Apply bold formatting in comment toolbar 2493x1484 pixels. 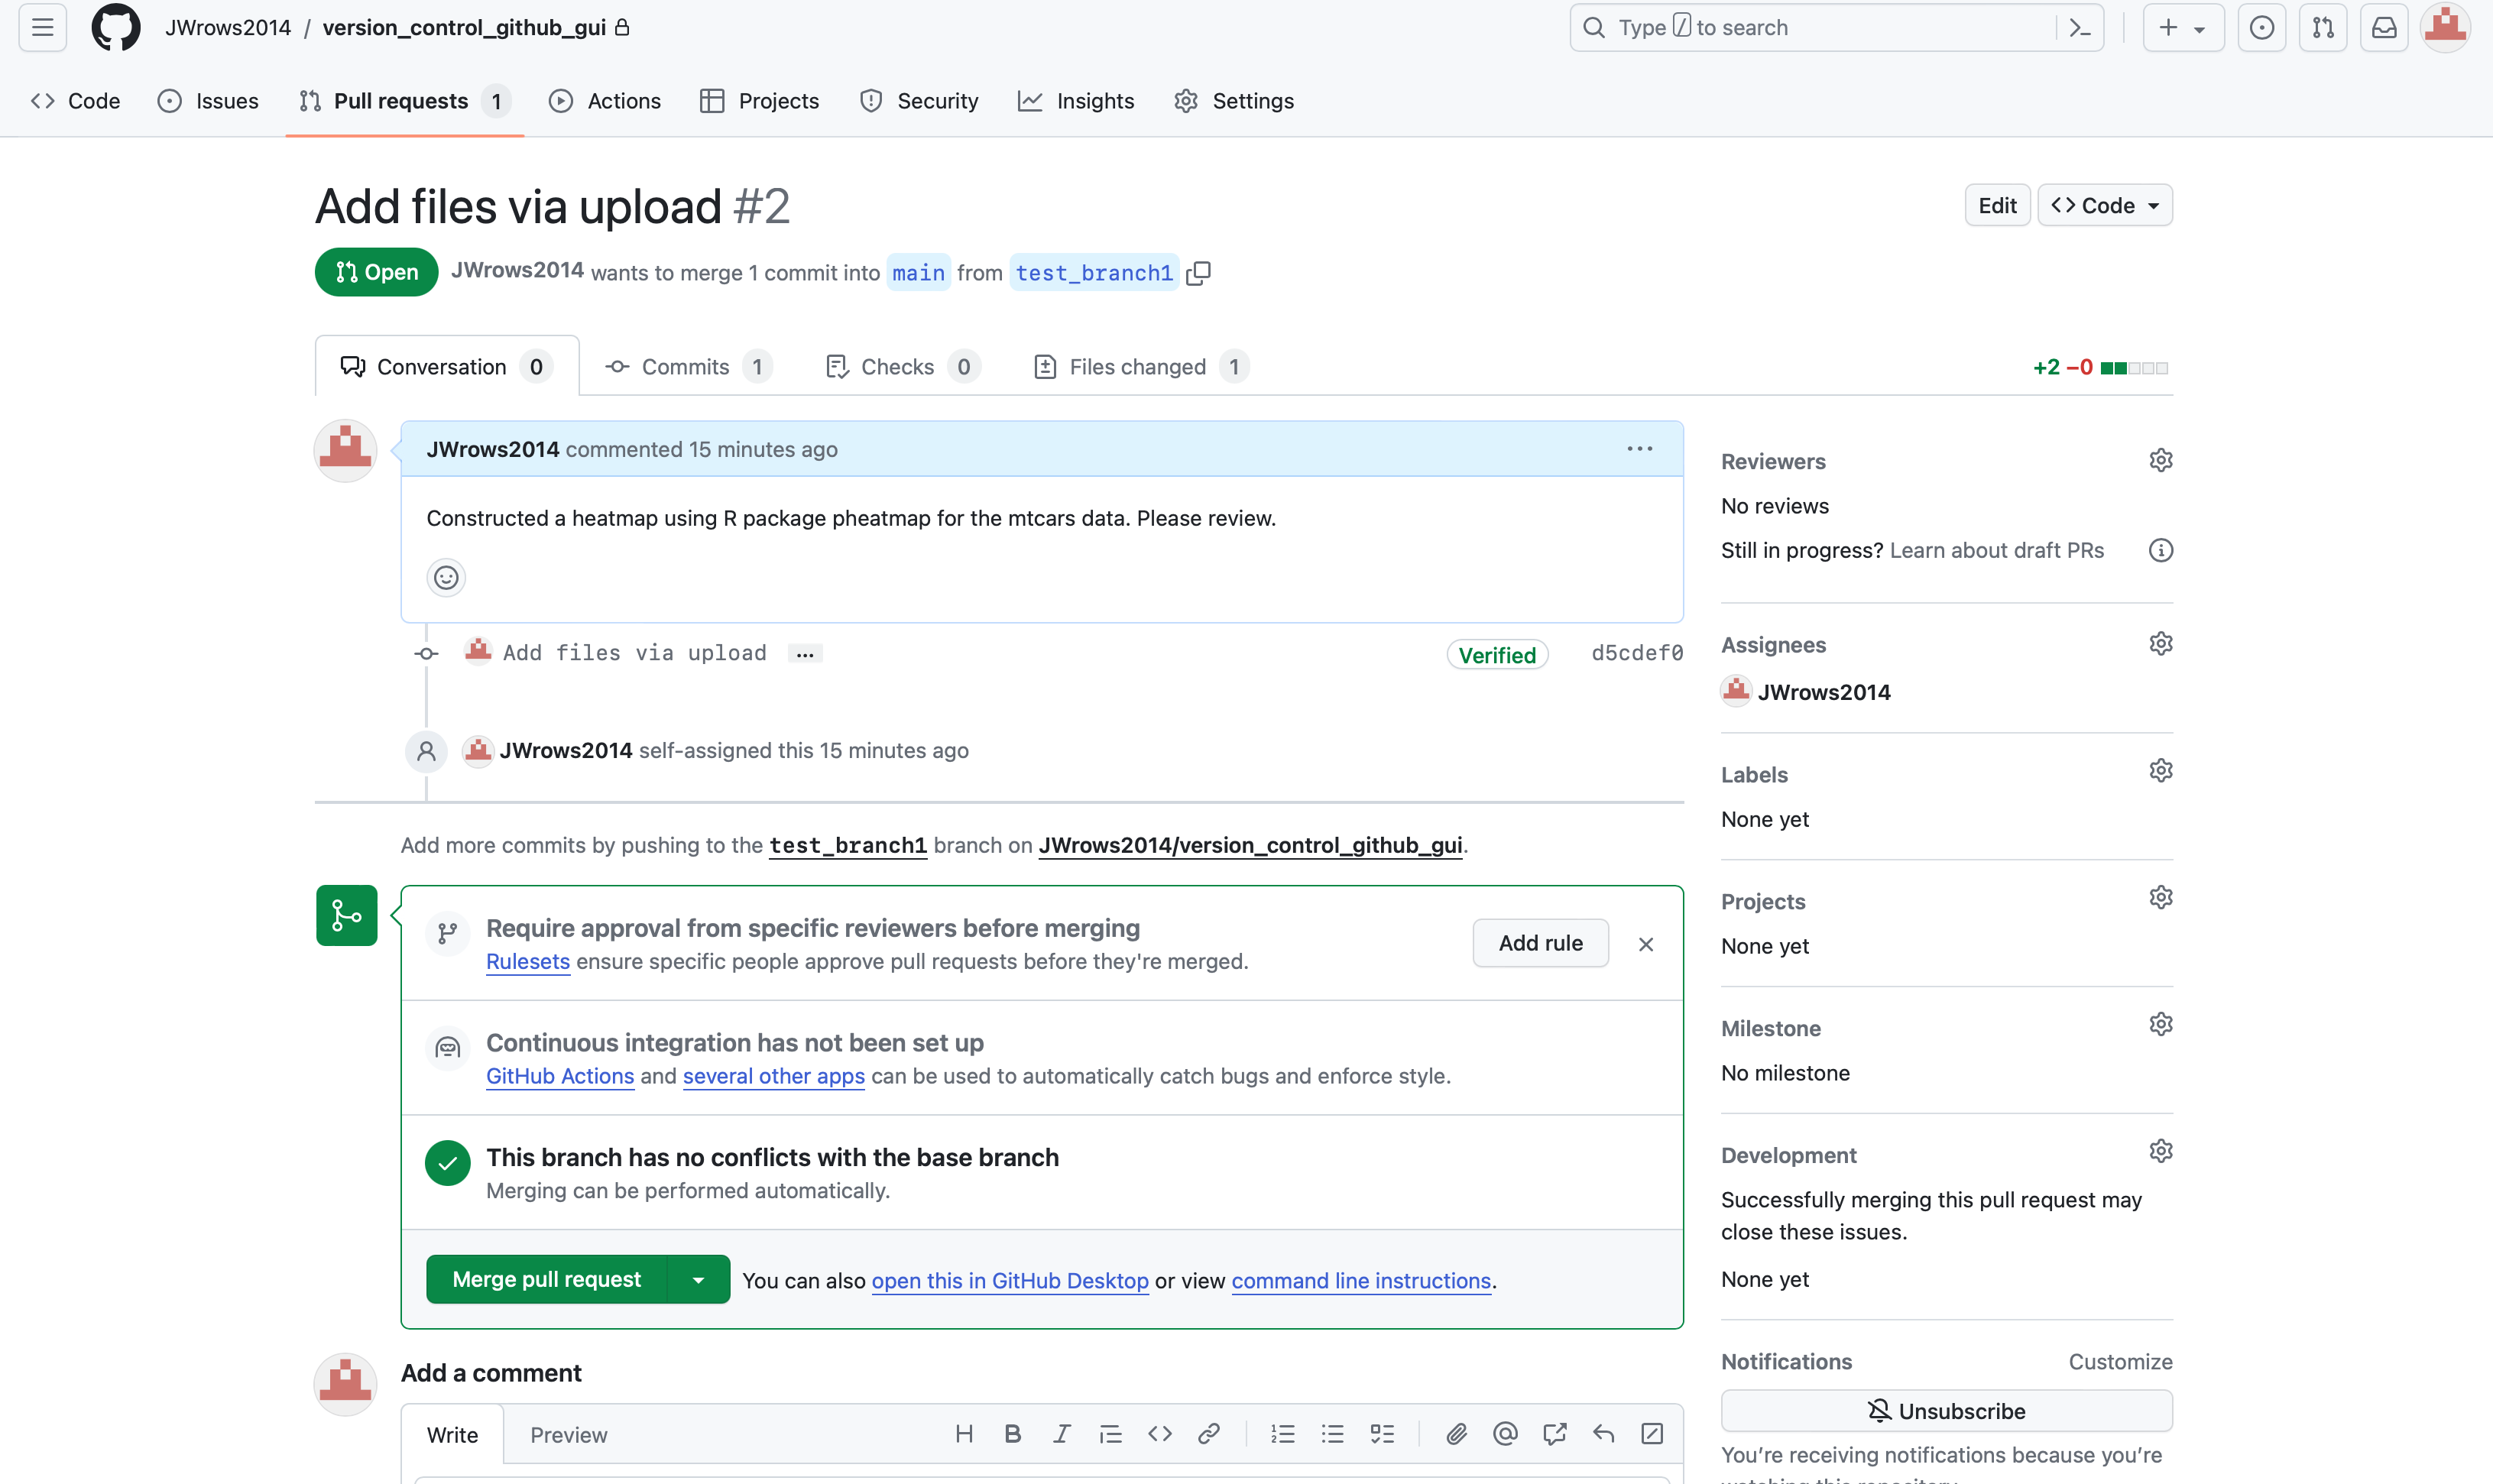coord(1012,1434)
